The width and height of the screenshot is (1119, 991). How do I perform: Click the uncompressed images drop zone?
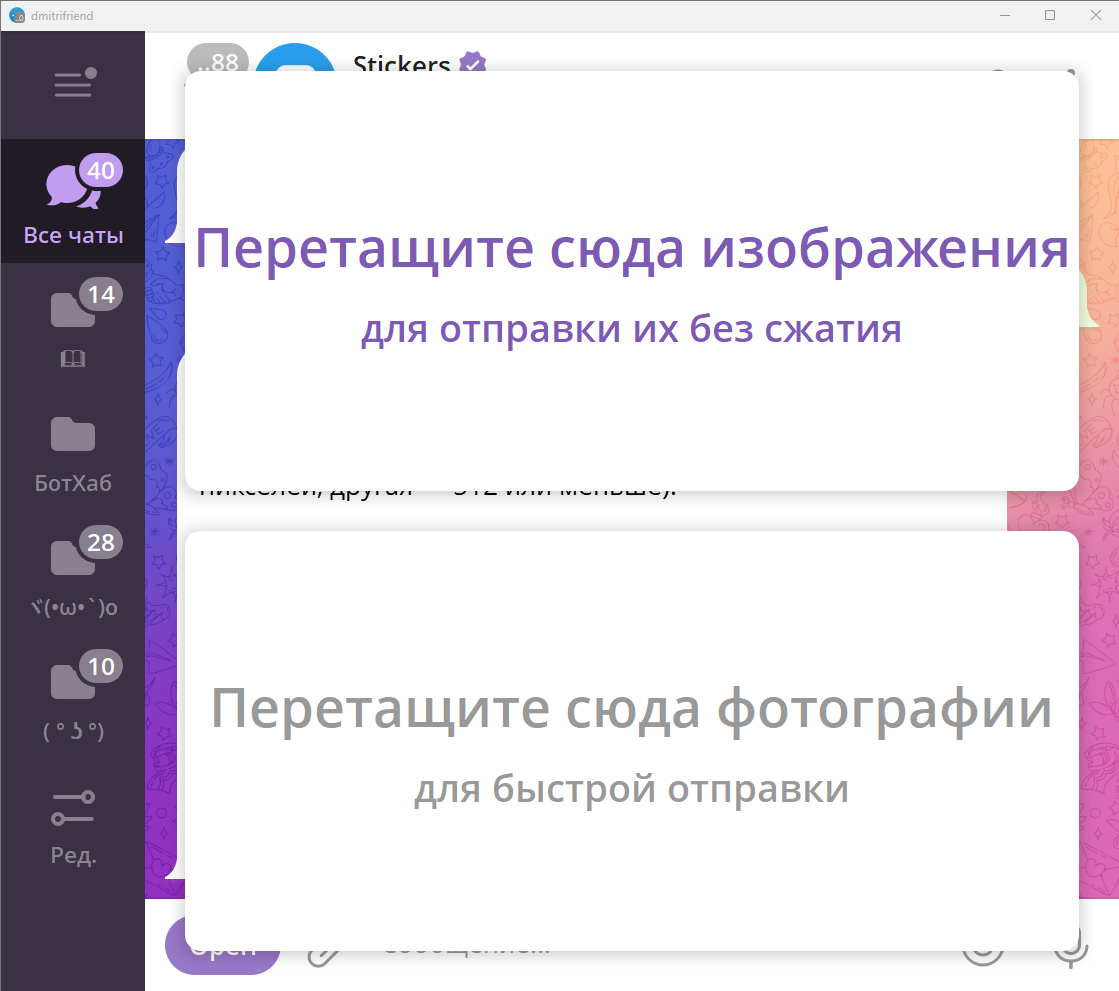click(x=631, y=280)
